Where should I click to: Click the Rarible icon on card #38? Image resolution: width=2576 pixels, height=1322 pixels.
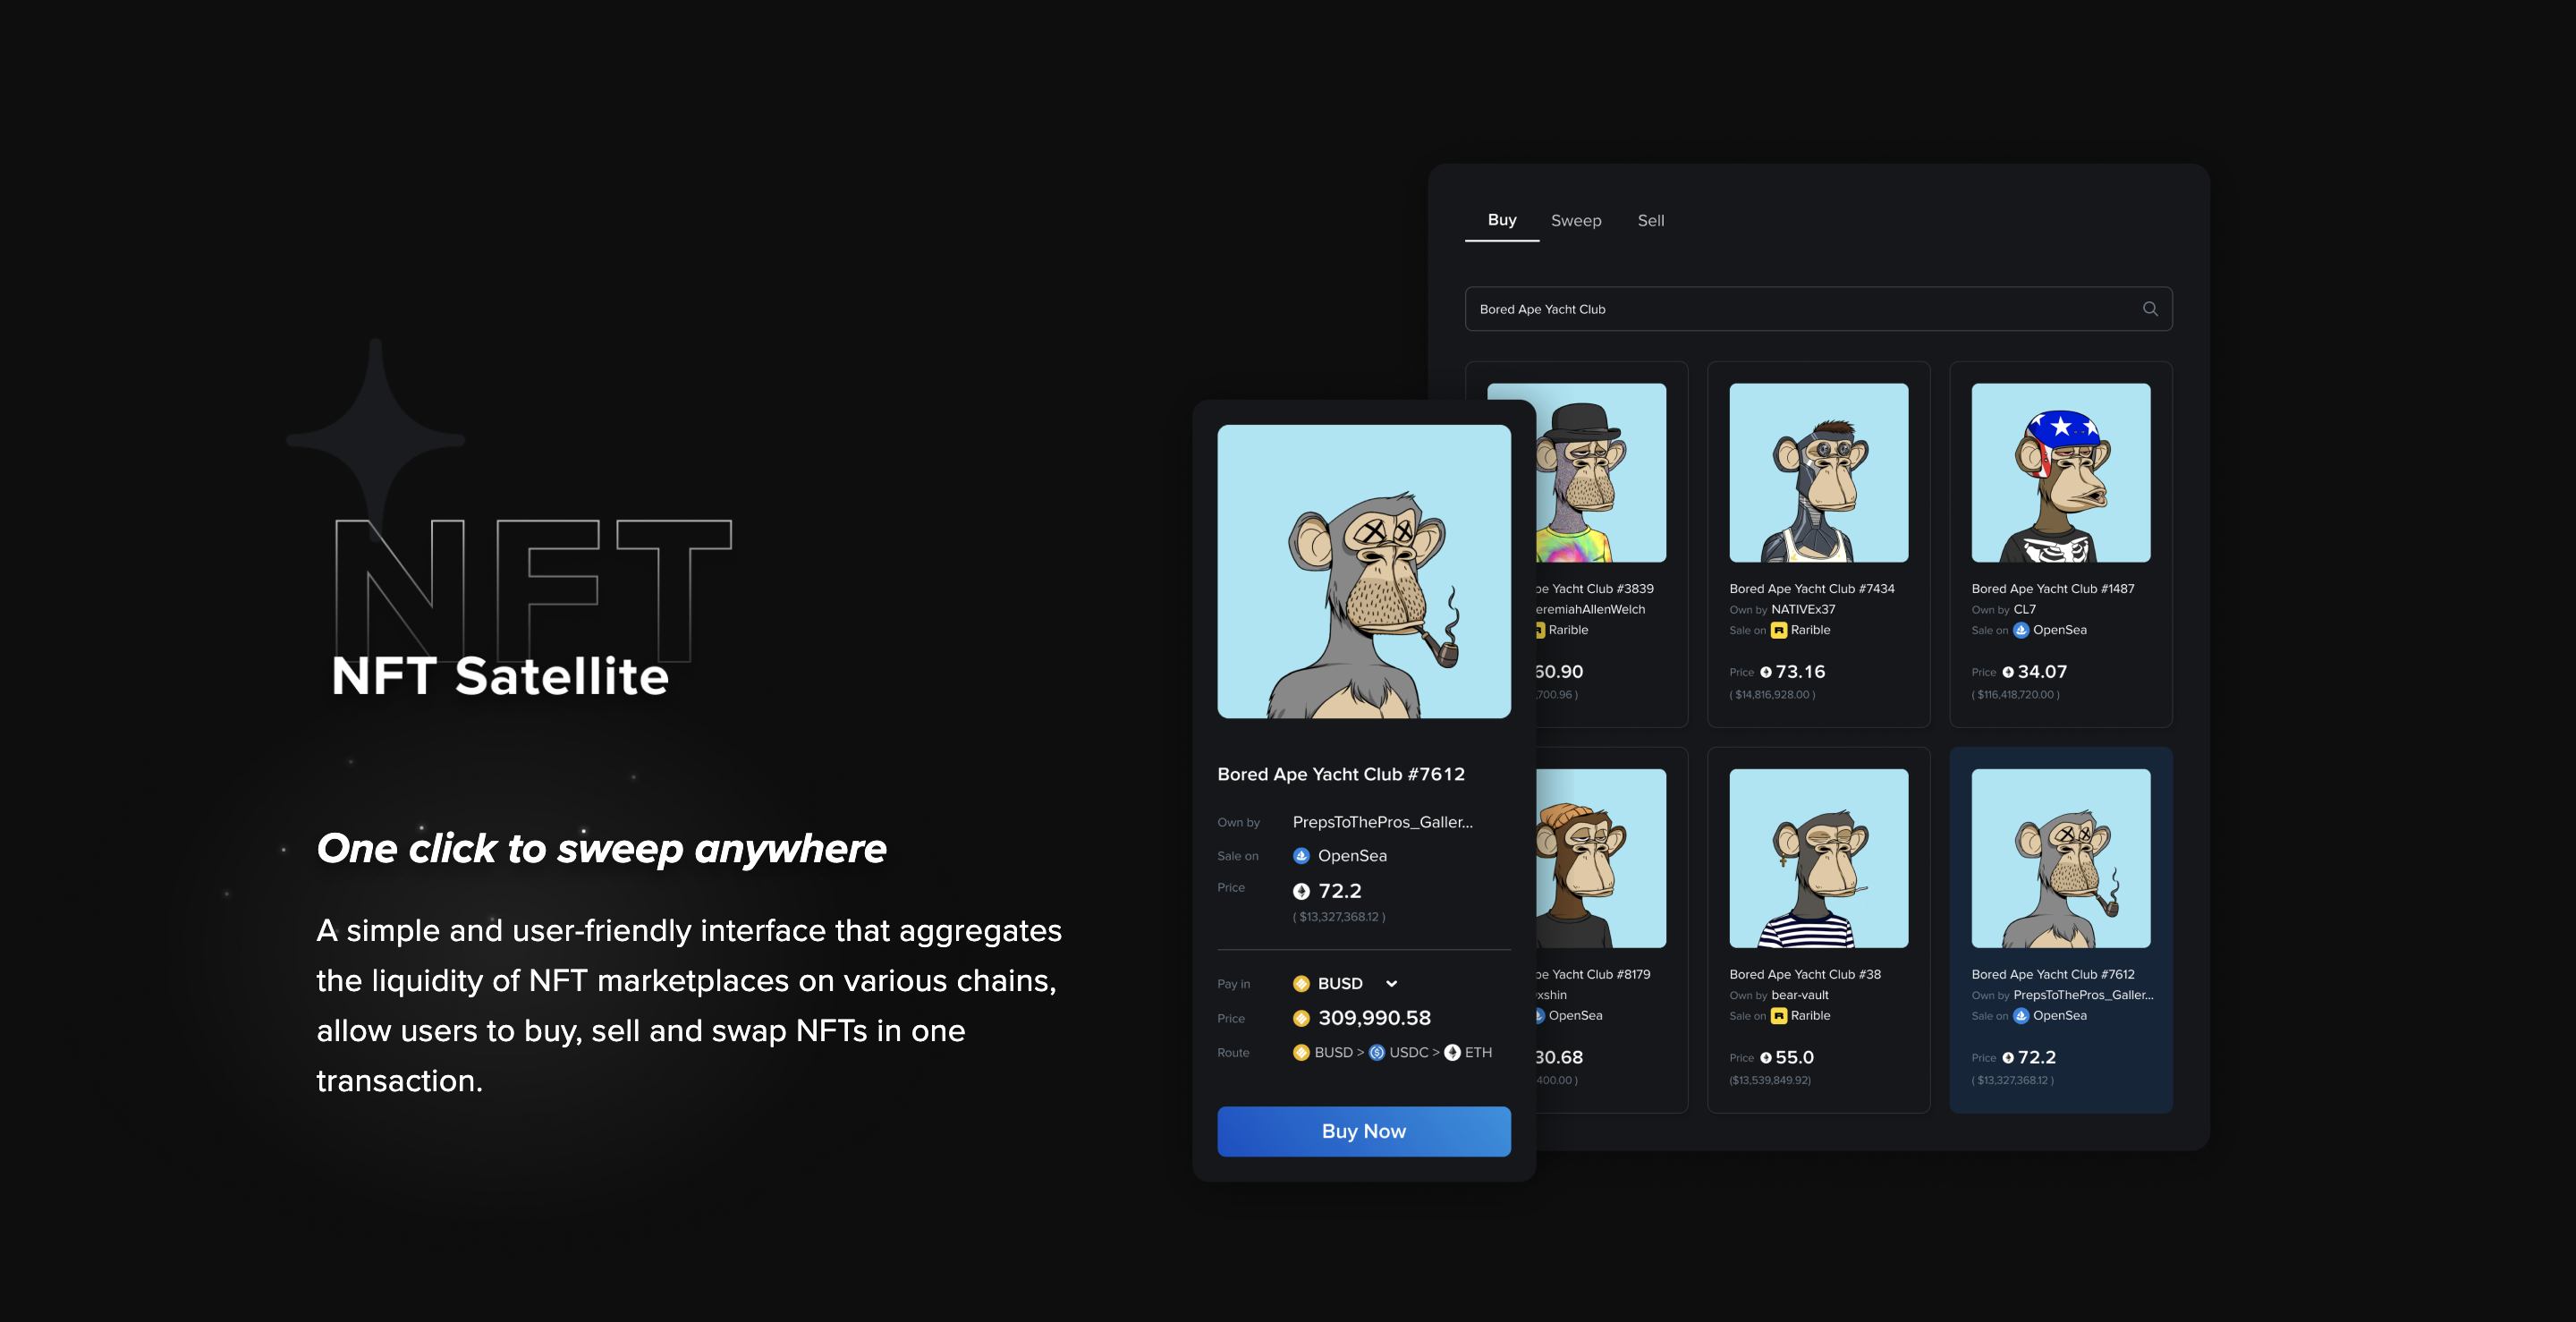[x=1778, y=1016]
